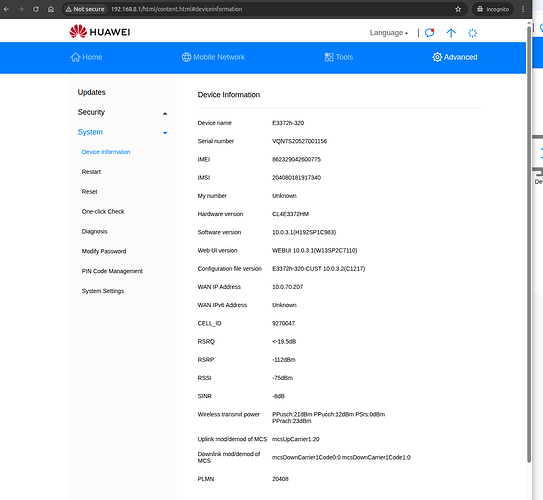Click the WAN IPv6 Address label
Image resolution: width=543 pixels, height=500 pixels.
coord(222,305)
